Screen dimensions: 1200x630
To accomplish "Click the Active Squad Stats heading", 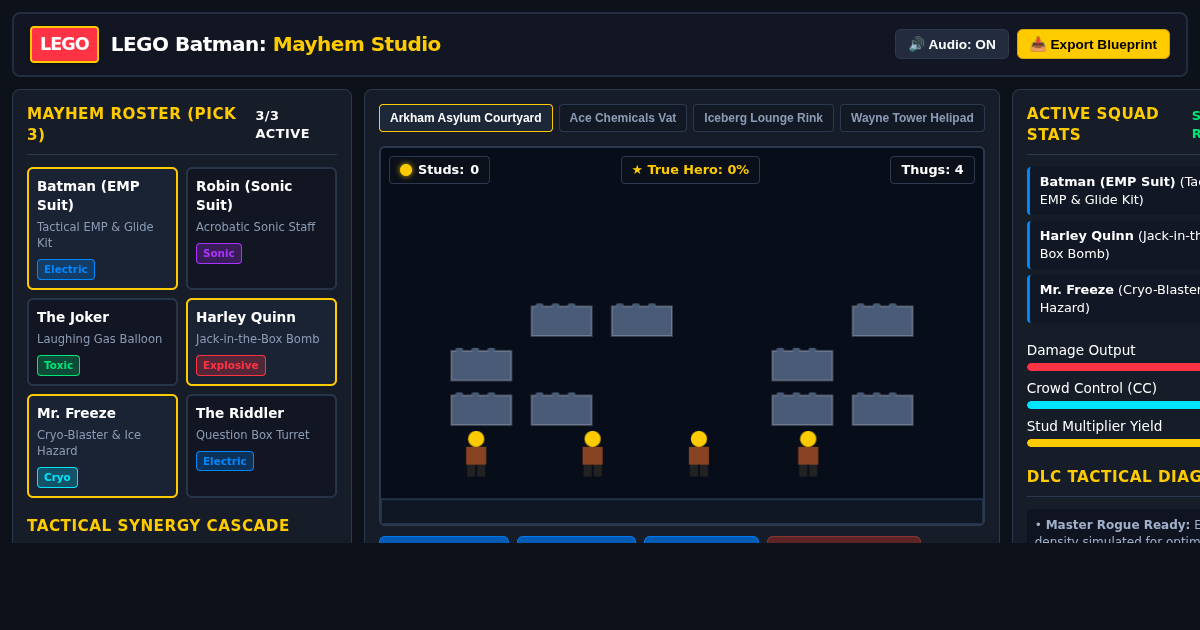I will (1093, 124).
